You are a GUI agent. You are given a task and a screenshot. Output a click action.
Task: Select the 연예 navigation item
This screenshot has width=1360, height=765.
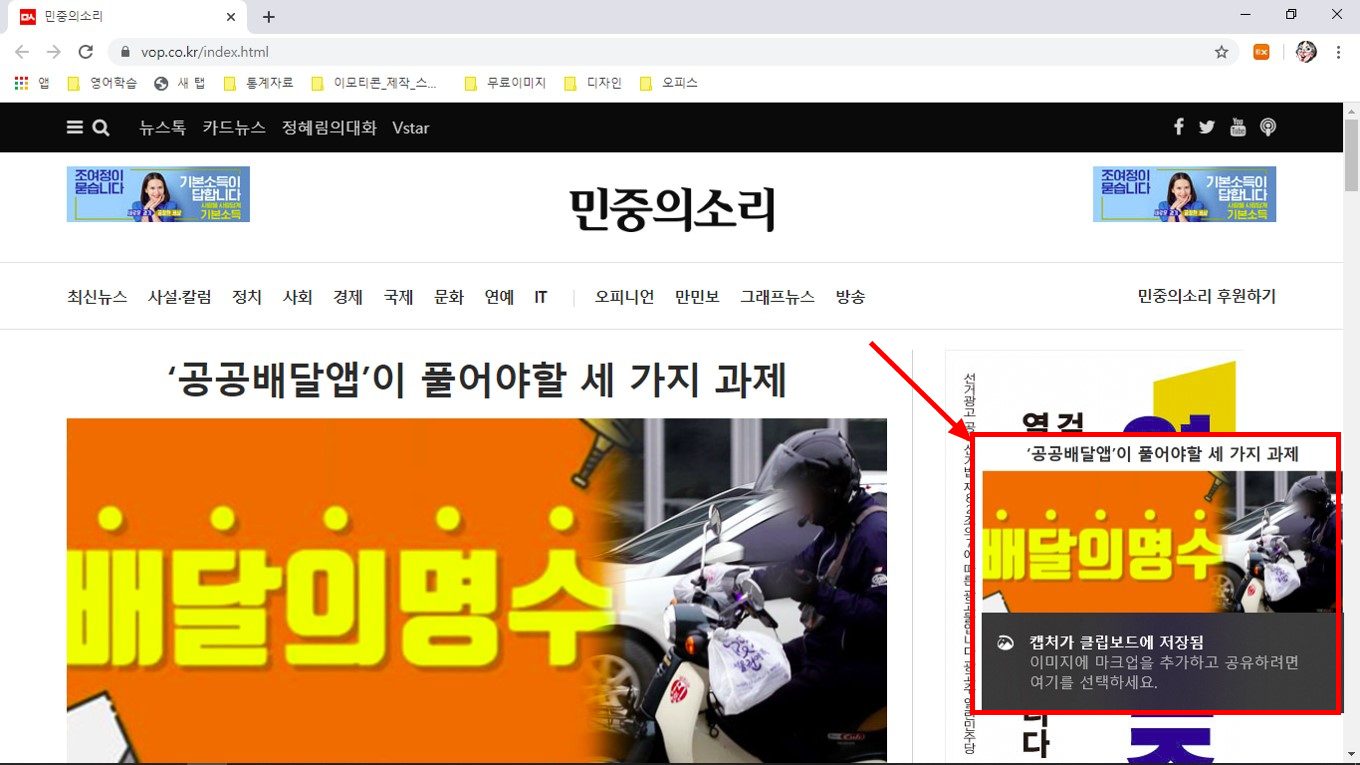tap(499, 297)
